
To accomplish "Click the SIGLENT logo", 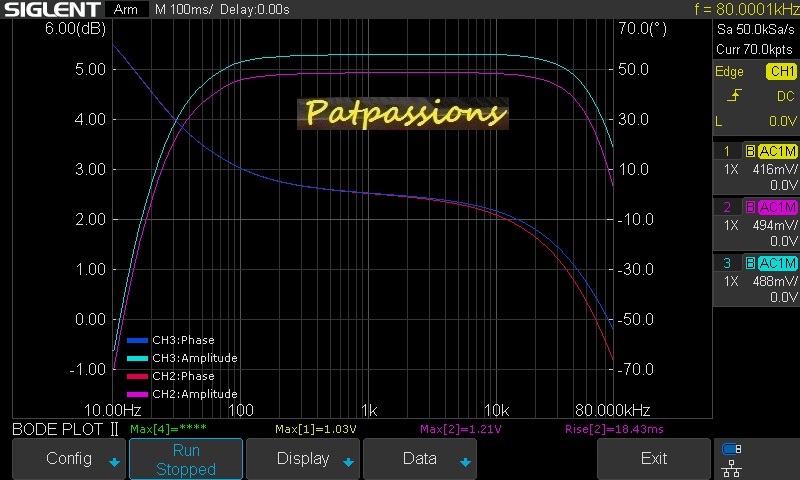I will click(52, 9).
